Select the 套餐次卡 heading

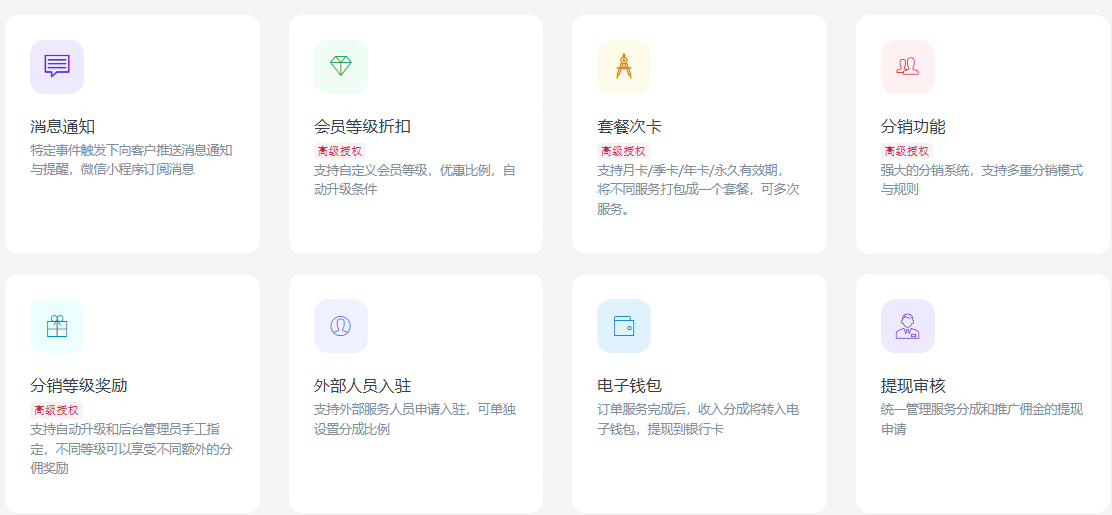629,127
